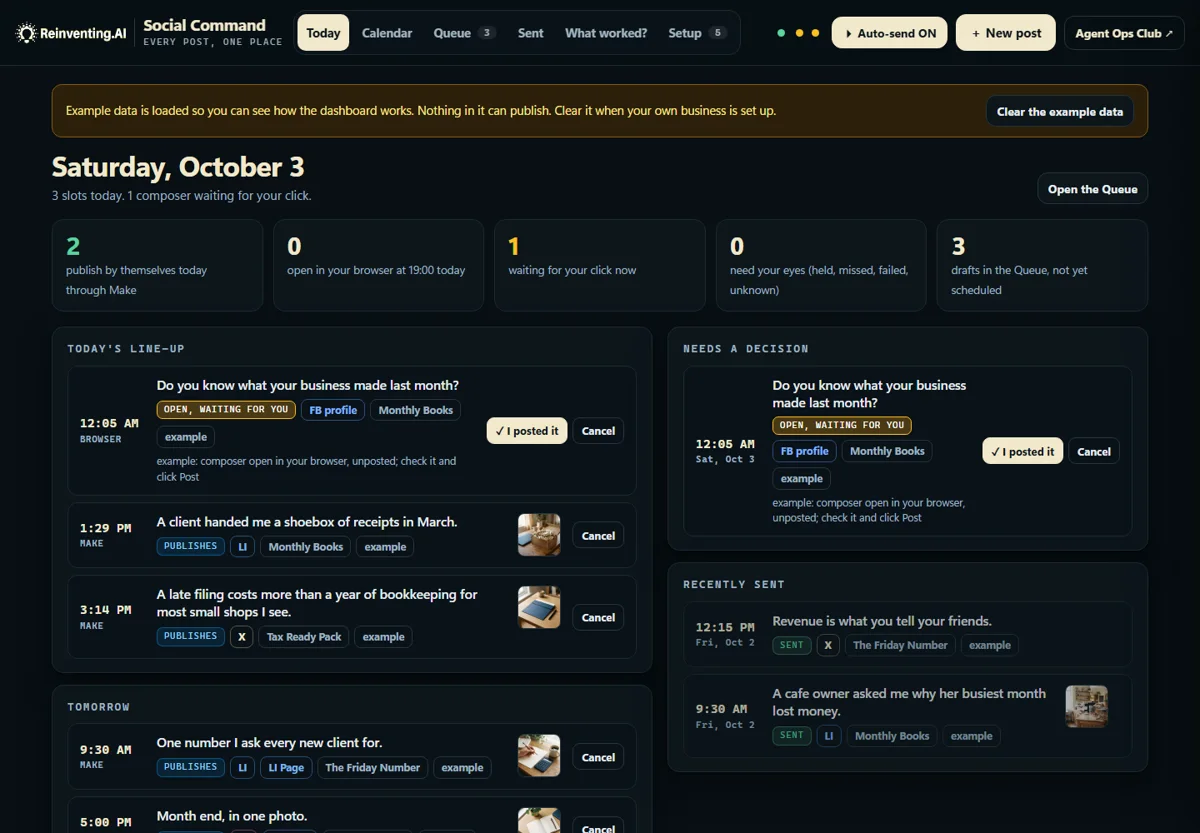Go to the Queue tab
The width and height of the screenshot is (1200, 833).
(x=464, y=33)
